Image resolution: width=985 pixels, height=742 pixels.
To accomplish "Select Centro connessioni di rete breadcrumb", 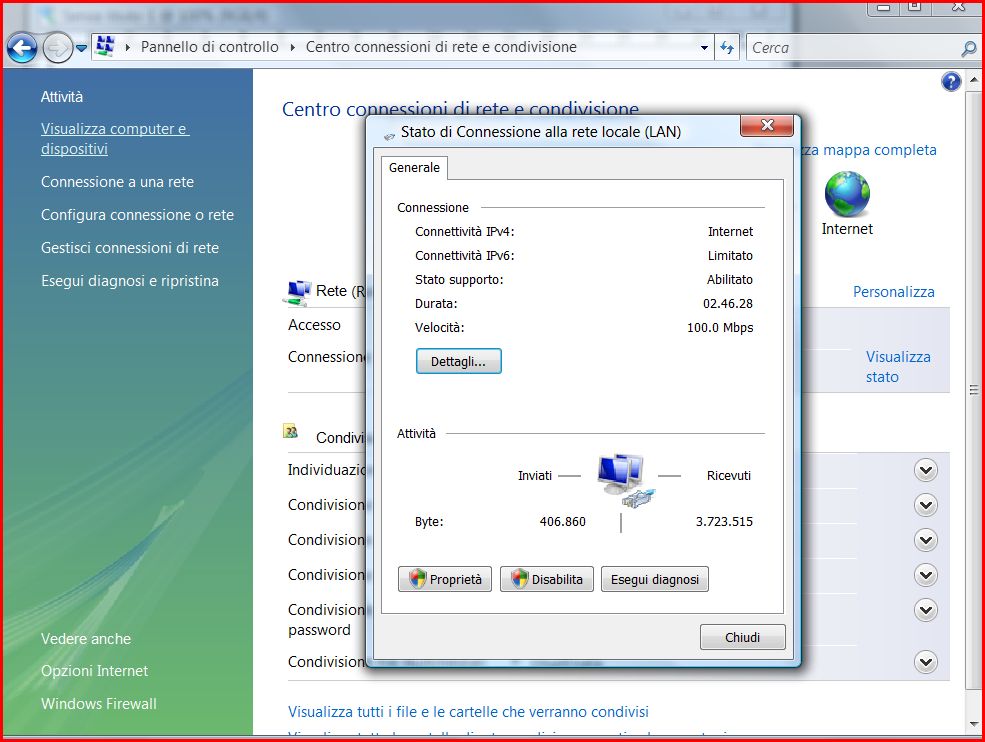I will 441,46.
